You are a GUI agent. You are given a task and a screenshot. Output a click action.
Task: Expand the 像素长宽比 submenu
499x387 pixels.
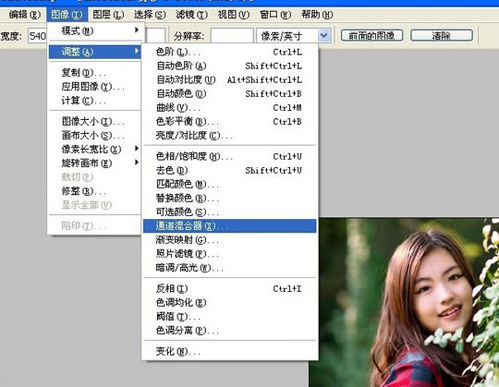click(95, 149)
